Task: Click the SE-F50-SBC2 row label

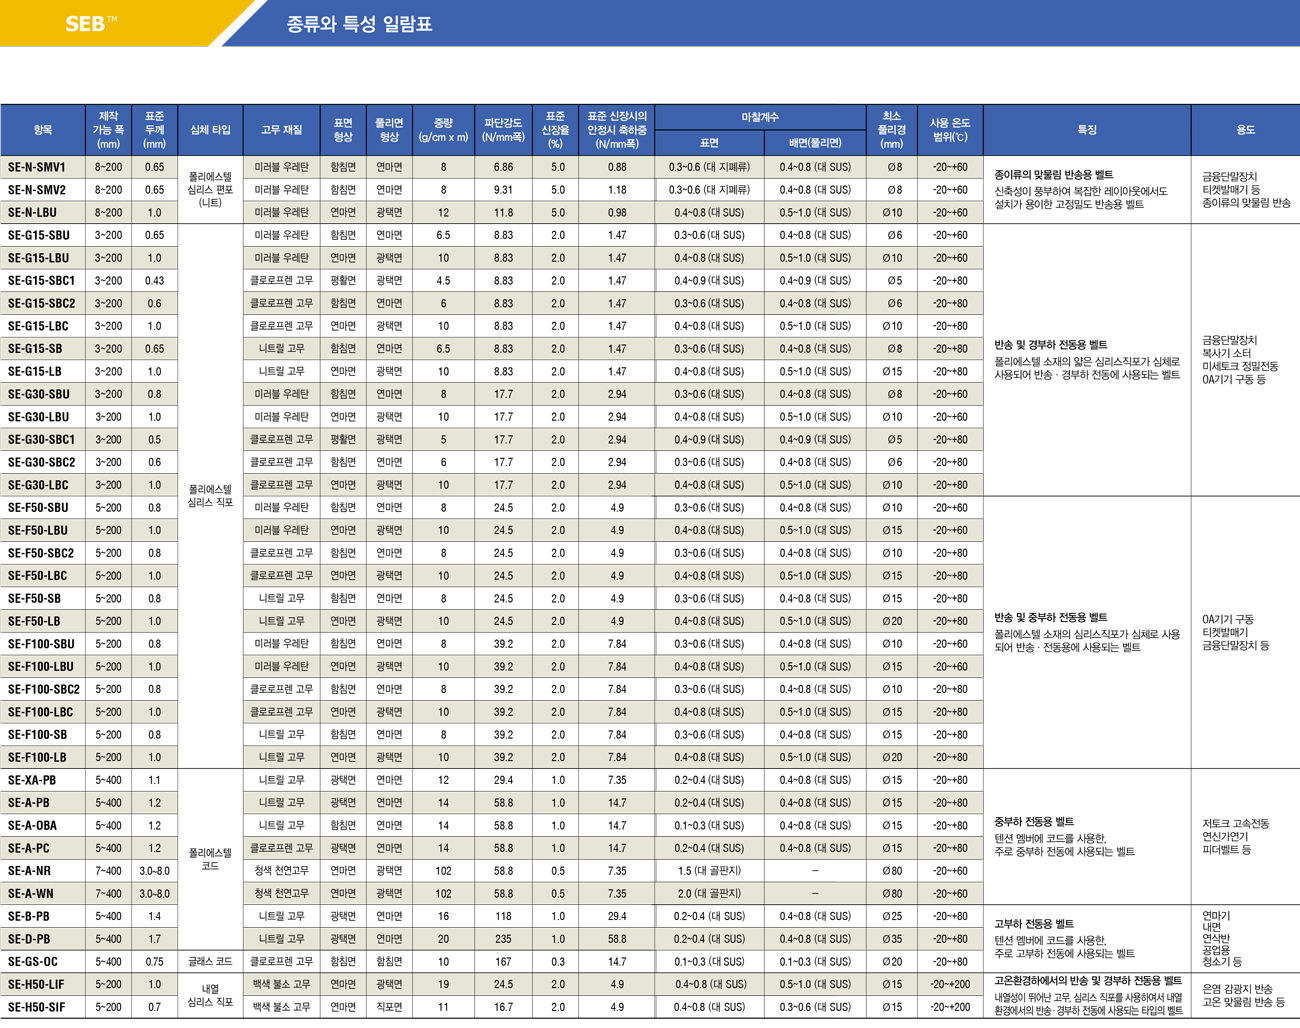Action: [41, 553]
